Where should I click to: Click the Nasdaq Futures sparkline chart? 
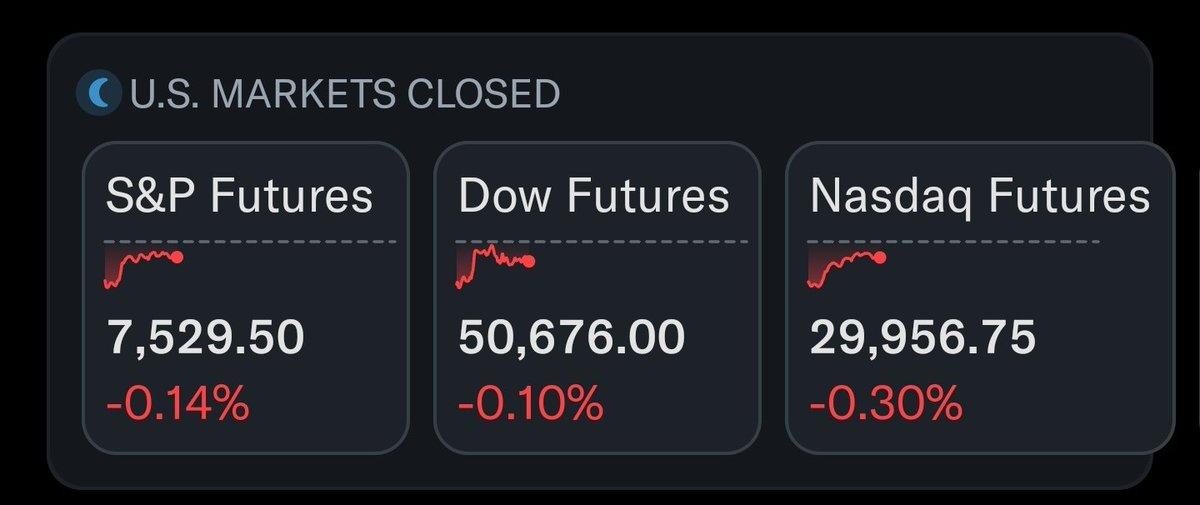(847, 269)
